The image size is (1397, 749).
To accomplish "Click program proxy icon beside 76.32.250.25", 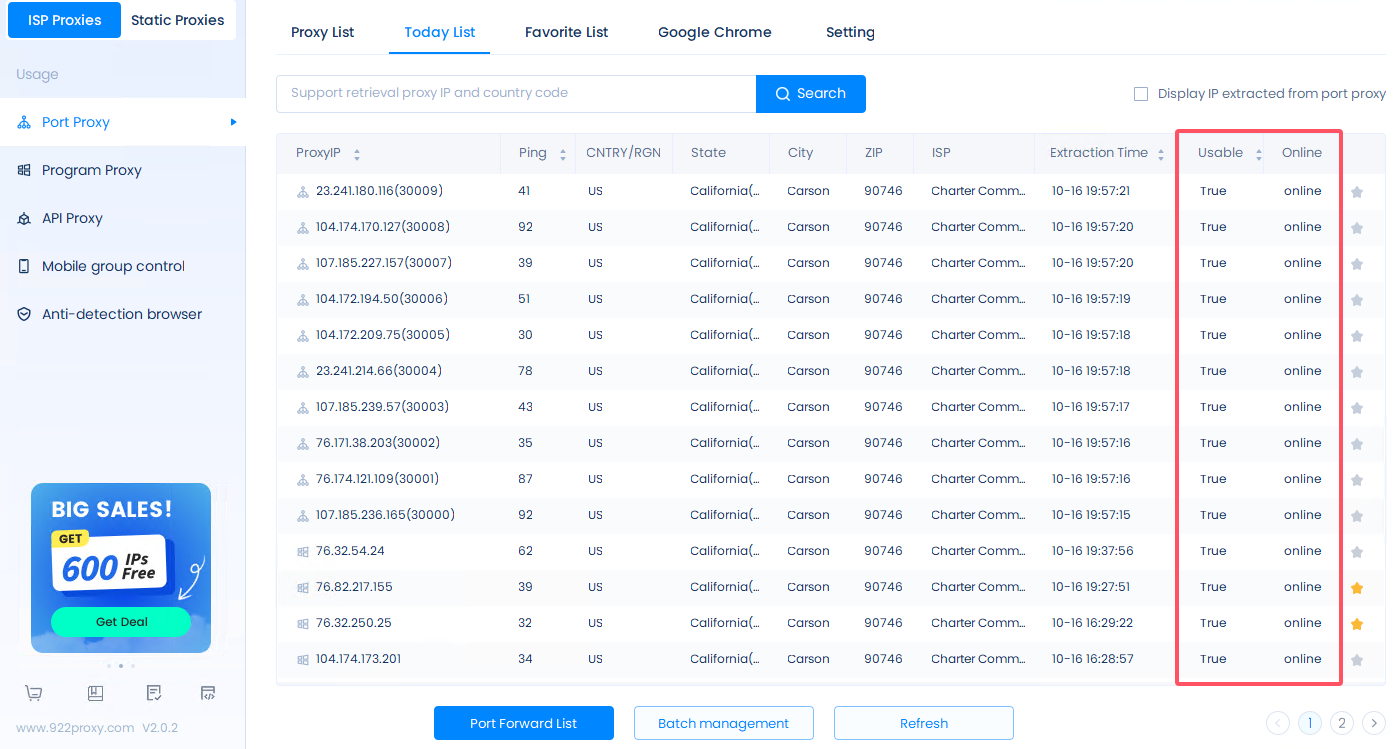I will click(303, 624).
